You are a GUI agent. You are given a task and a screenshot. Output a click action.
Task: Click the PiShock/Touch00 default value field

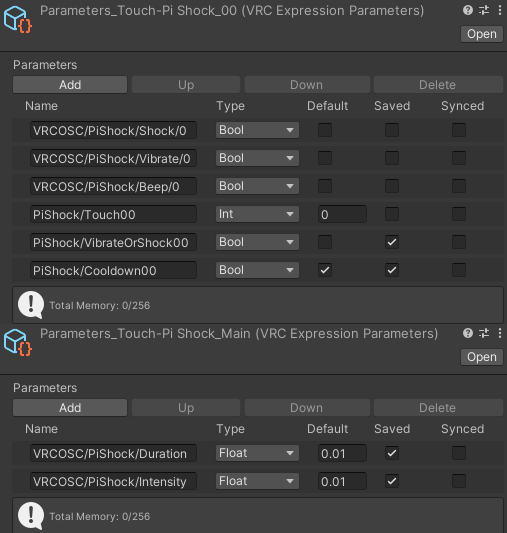342,214
